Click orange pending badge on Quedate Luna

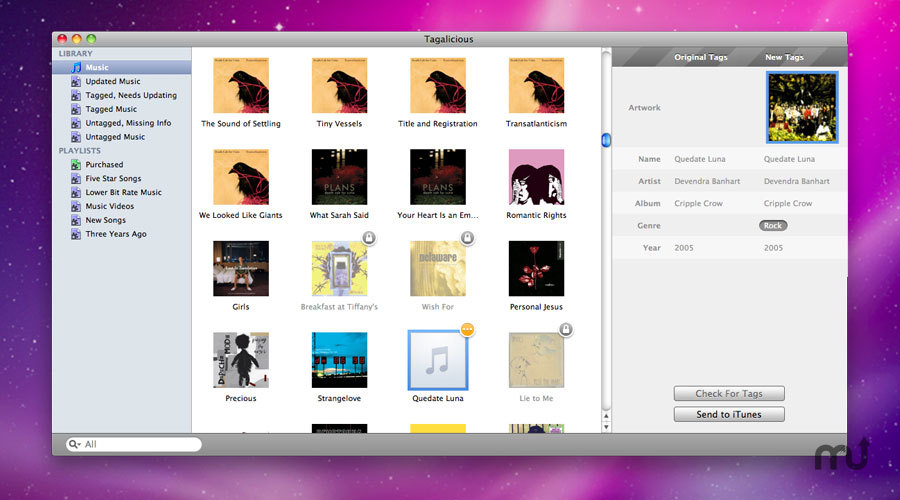coord(468,330)
